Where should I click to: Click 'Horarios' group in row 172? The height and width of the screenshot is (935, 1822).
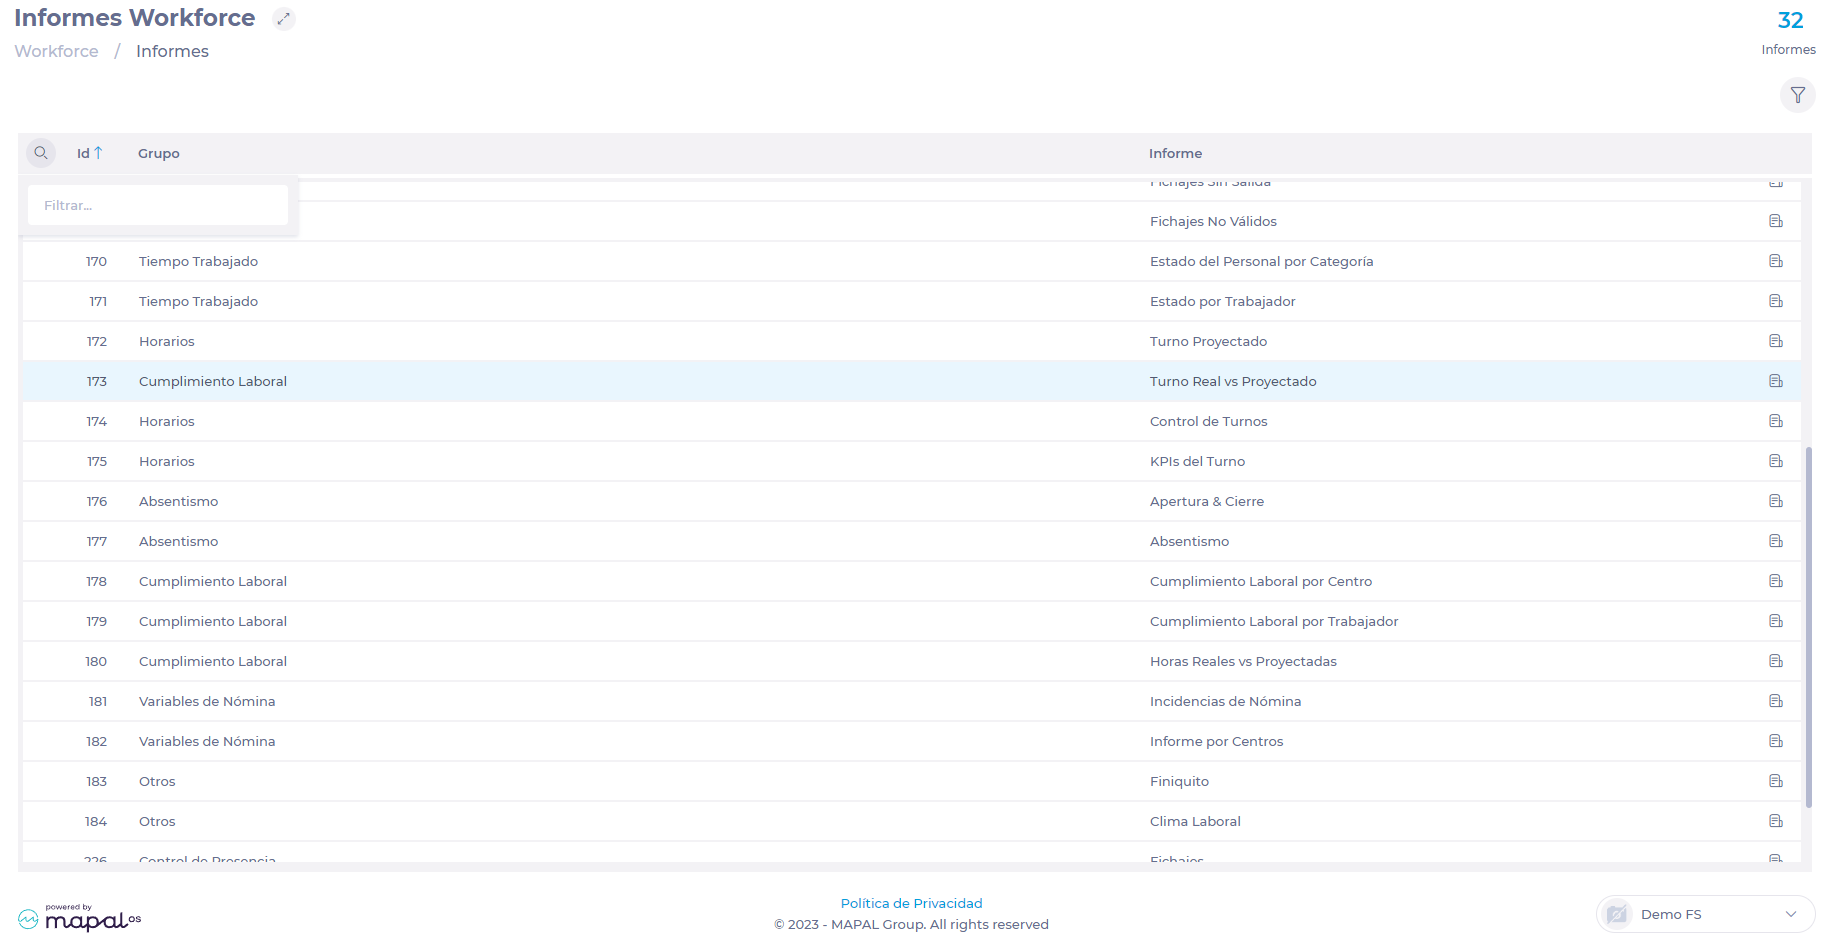[x=167, y=341]
